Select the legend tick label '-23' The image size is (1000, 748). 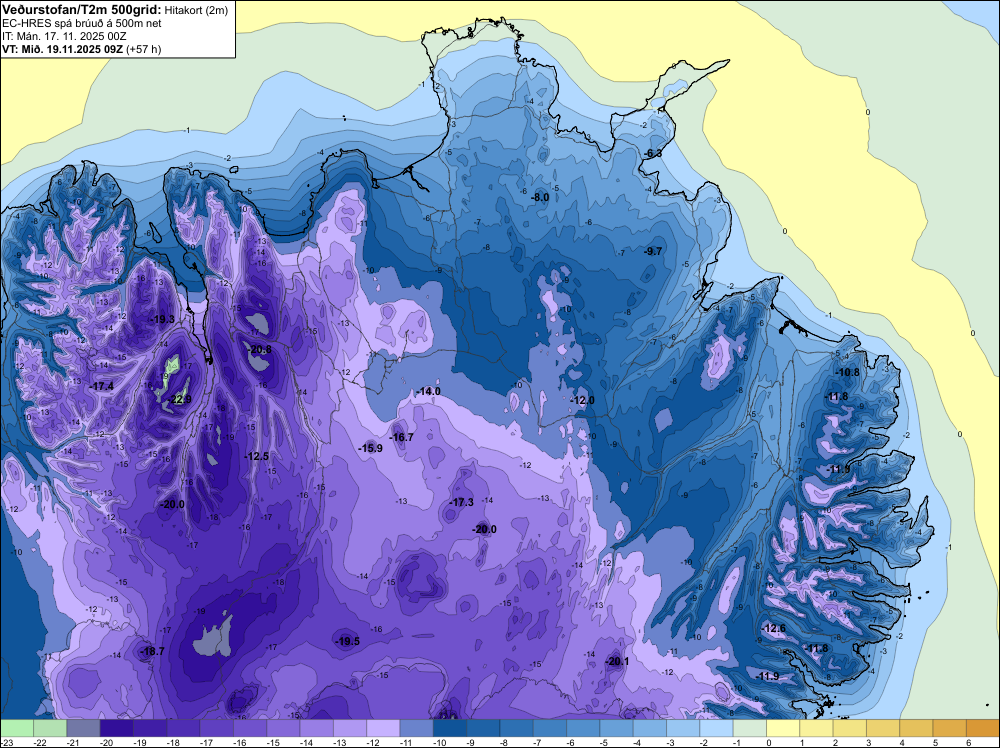coord(8,742)
